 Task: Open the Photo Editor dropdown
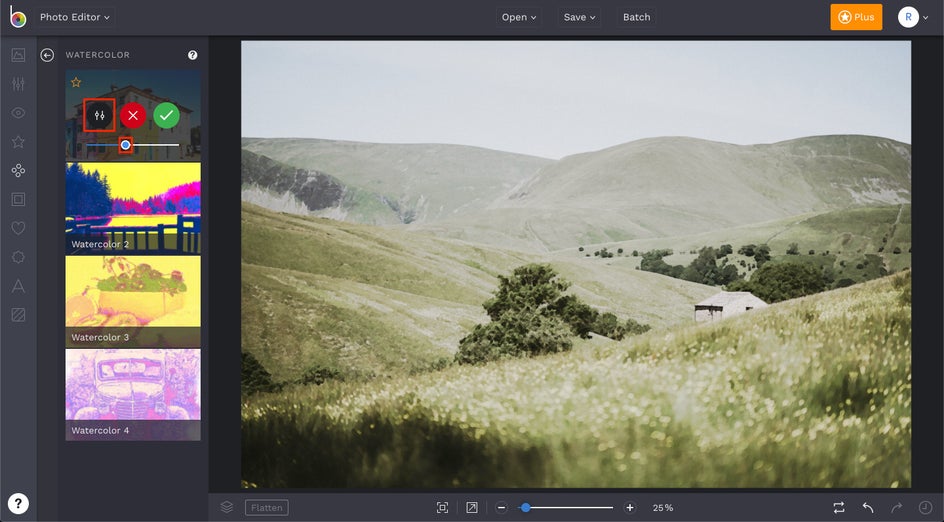pos(75,17)
